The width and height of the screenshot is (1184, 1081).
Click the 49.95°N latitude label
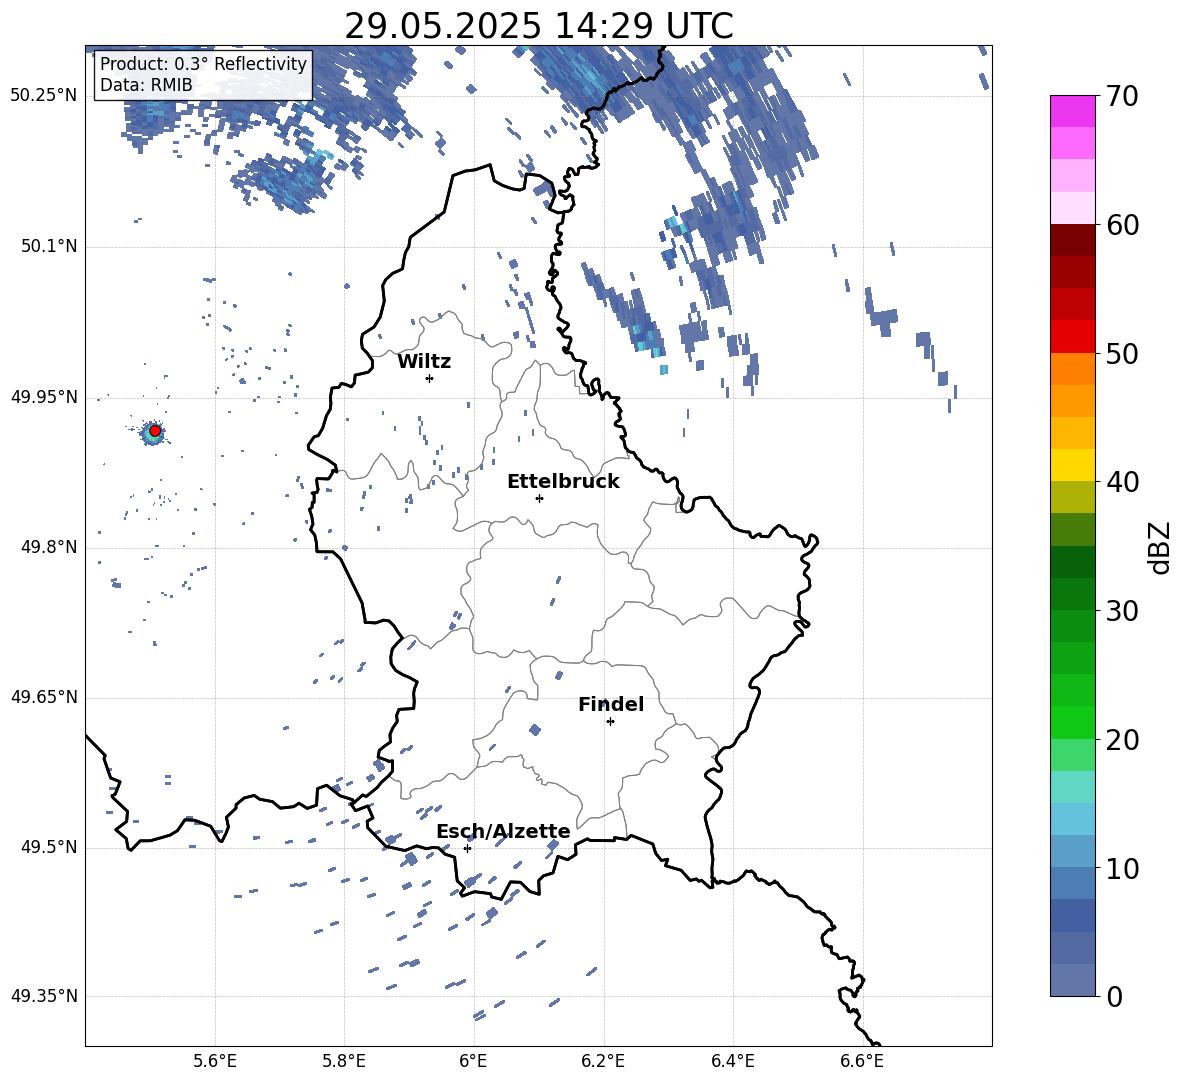pos(44,397)
